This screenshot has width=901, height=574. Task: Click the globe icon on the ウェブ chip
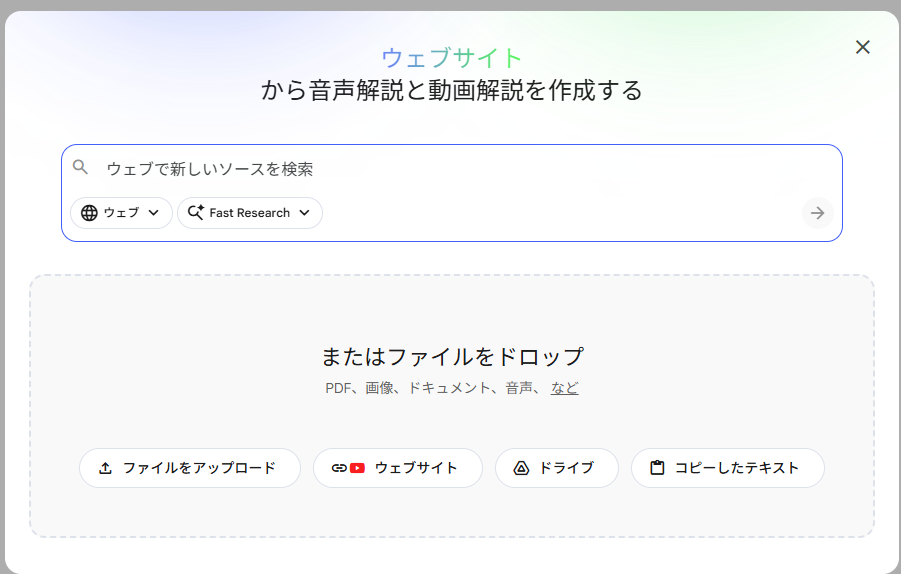[x=89, y=213]
